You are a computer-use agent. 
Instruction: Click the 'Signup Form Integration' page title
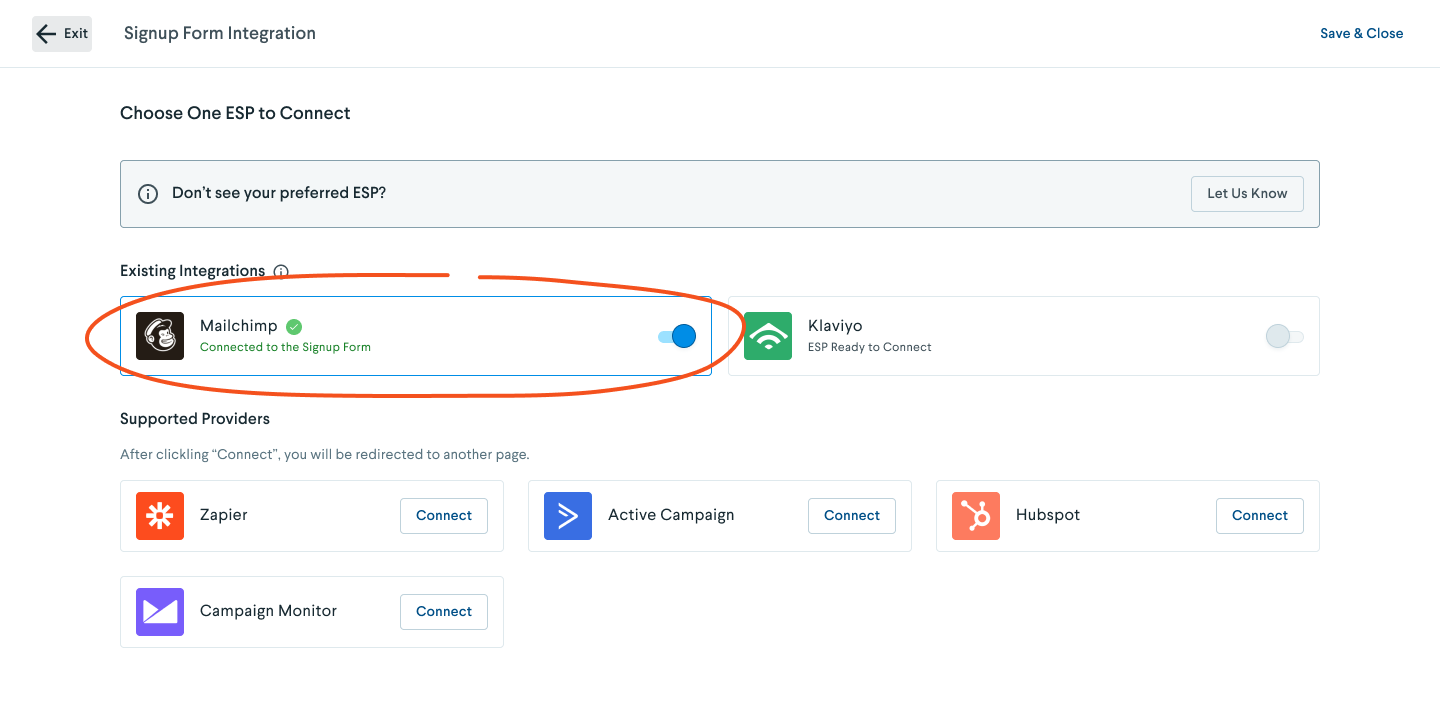(x=220, y=34)
